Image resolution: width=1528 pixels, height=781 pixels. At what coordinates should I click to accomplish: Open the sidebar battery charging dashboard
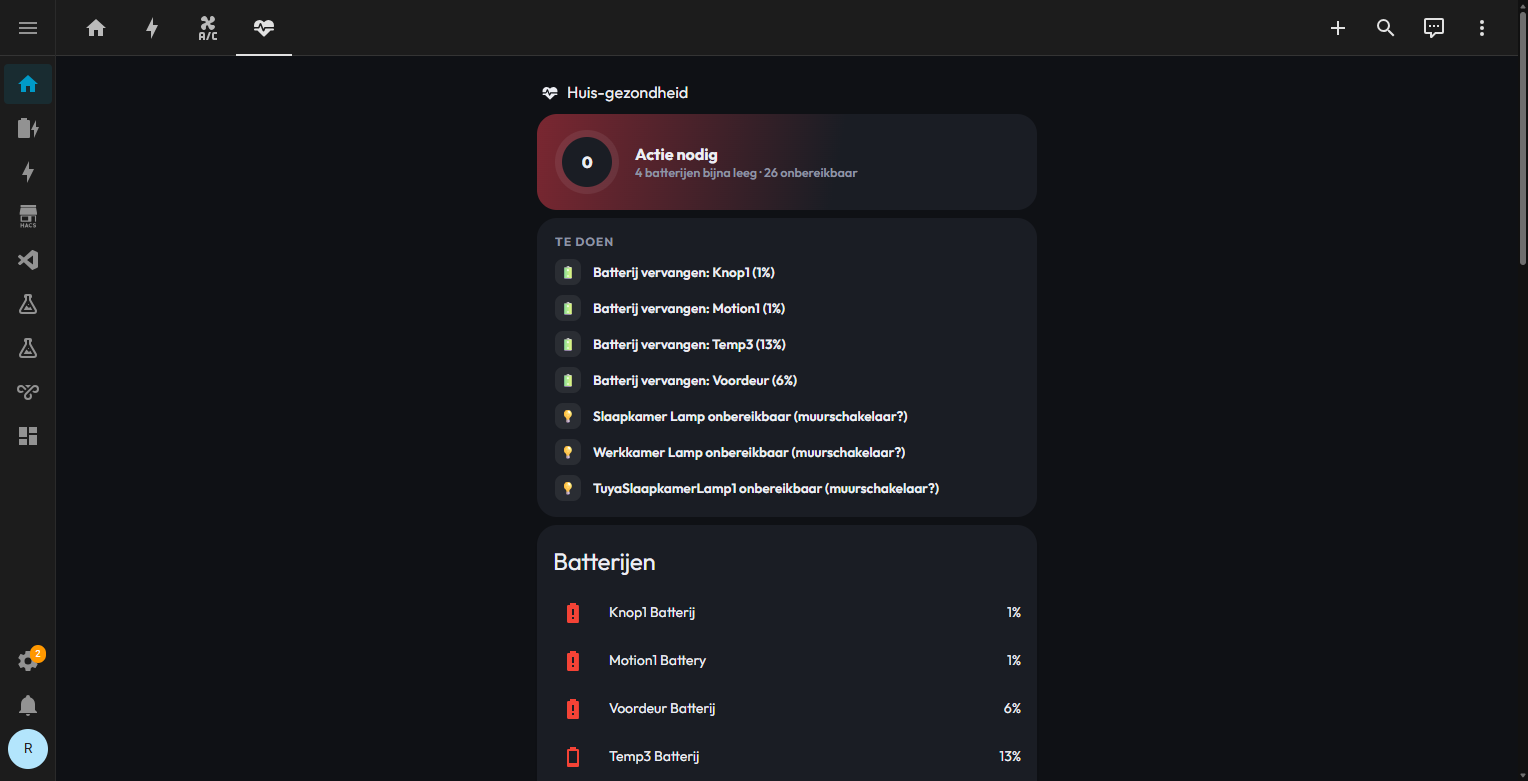28,128
